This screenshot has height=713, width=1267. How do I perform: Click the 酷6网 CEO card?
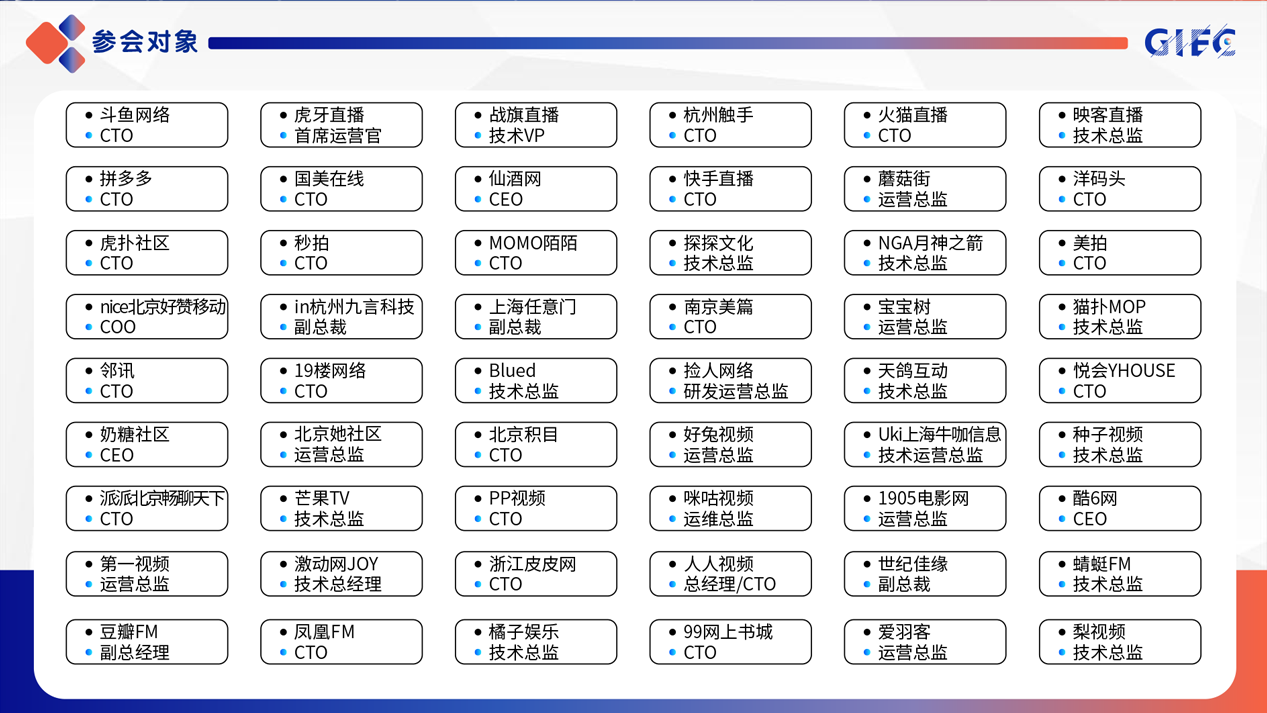1120,509
